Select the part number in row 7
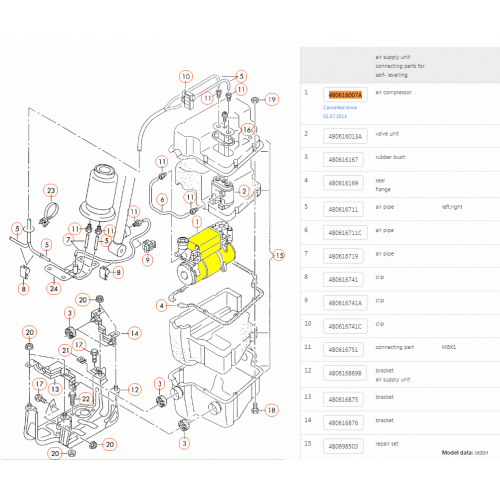 tap(343, 256)
